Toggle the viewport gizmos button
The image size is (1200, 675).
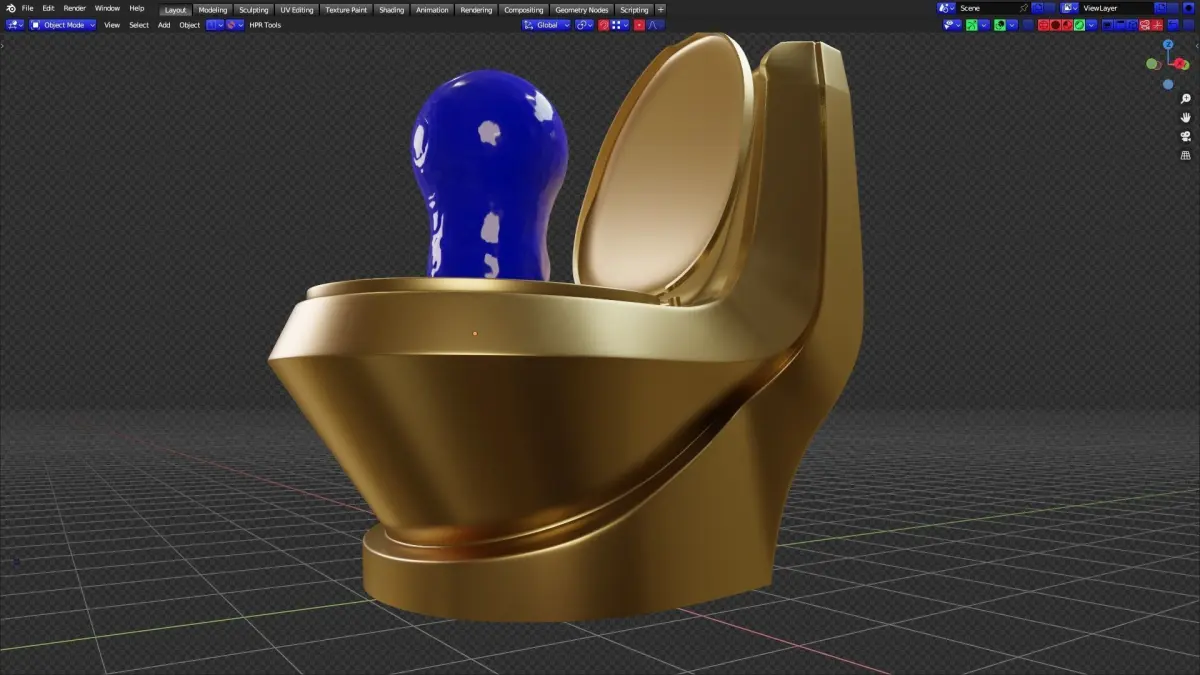coord(971,25)
